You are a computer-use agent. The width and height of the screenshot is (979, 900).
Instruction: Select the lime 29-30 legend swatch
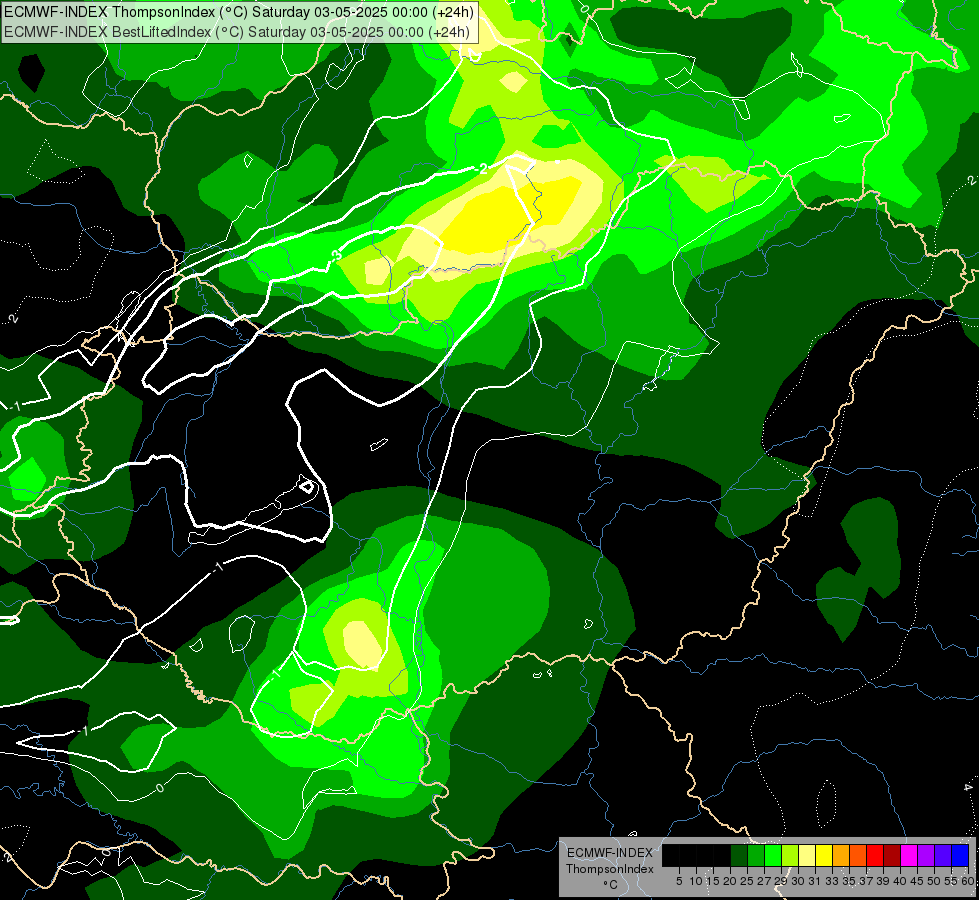(790, 855)
